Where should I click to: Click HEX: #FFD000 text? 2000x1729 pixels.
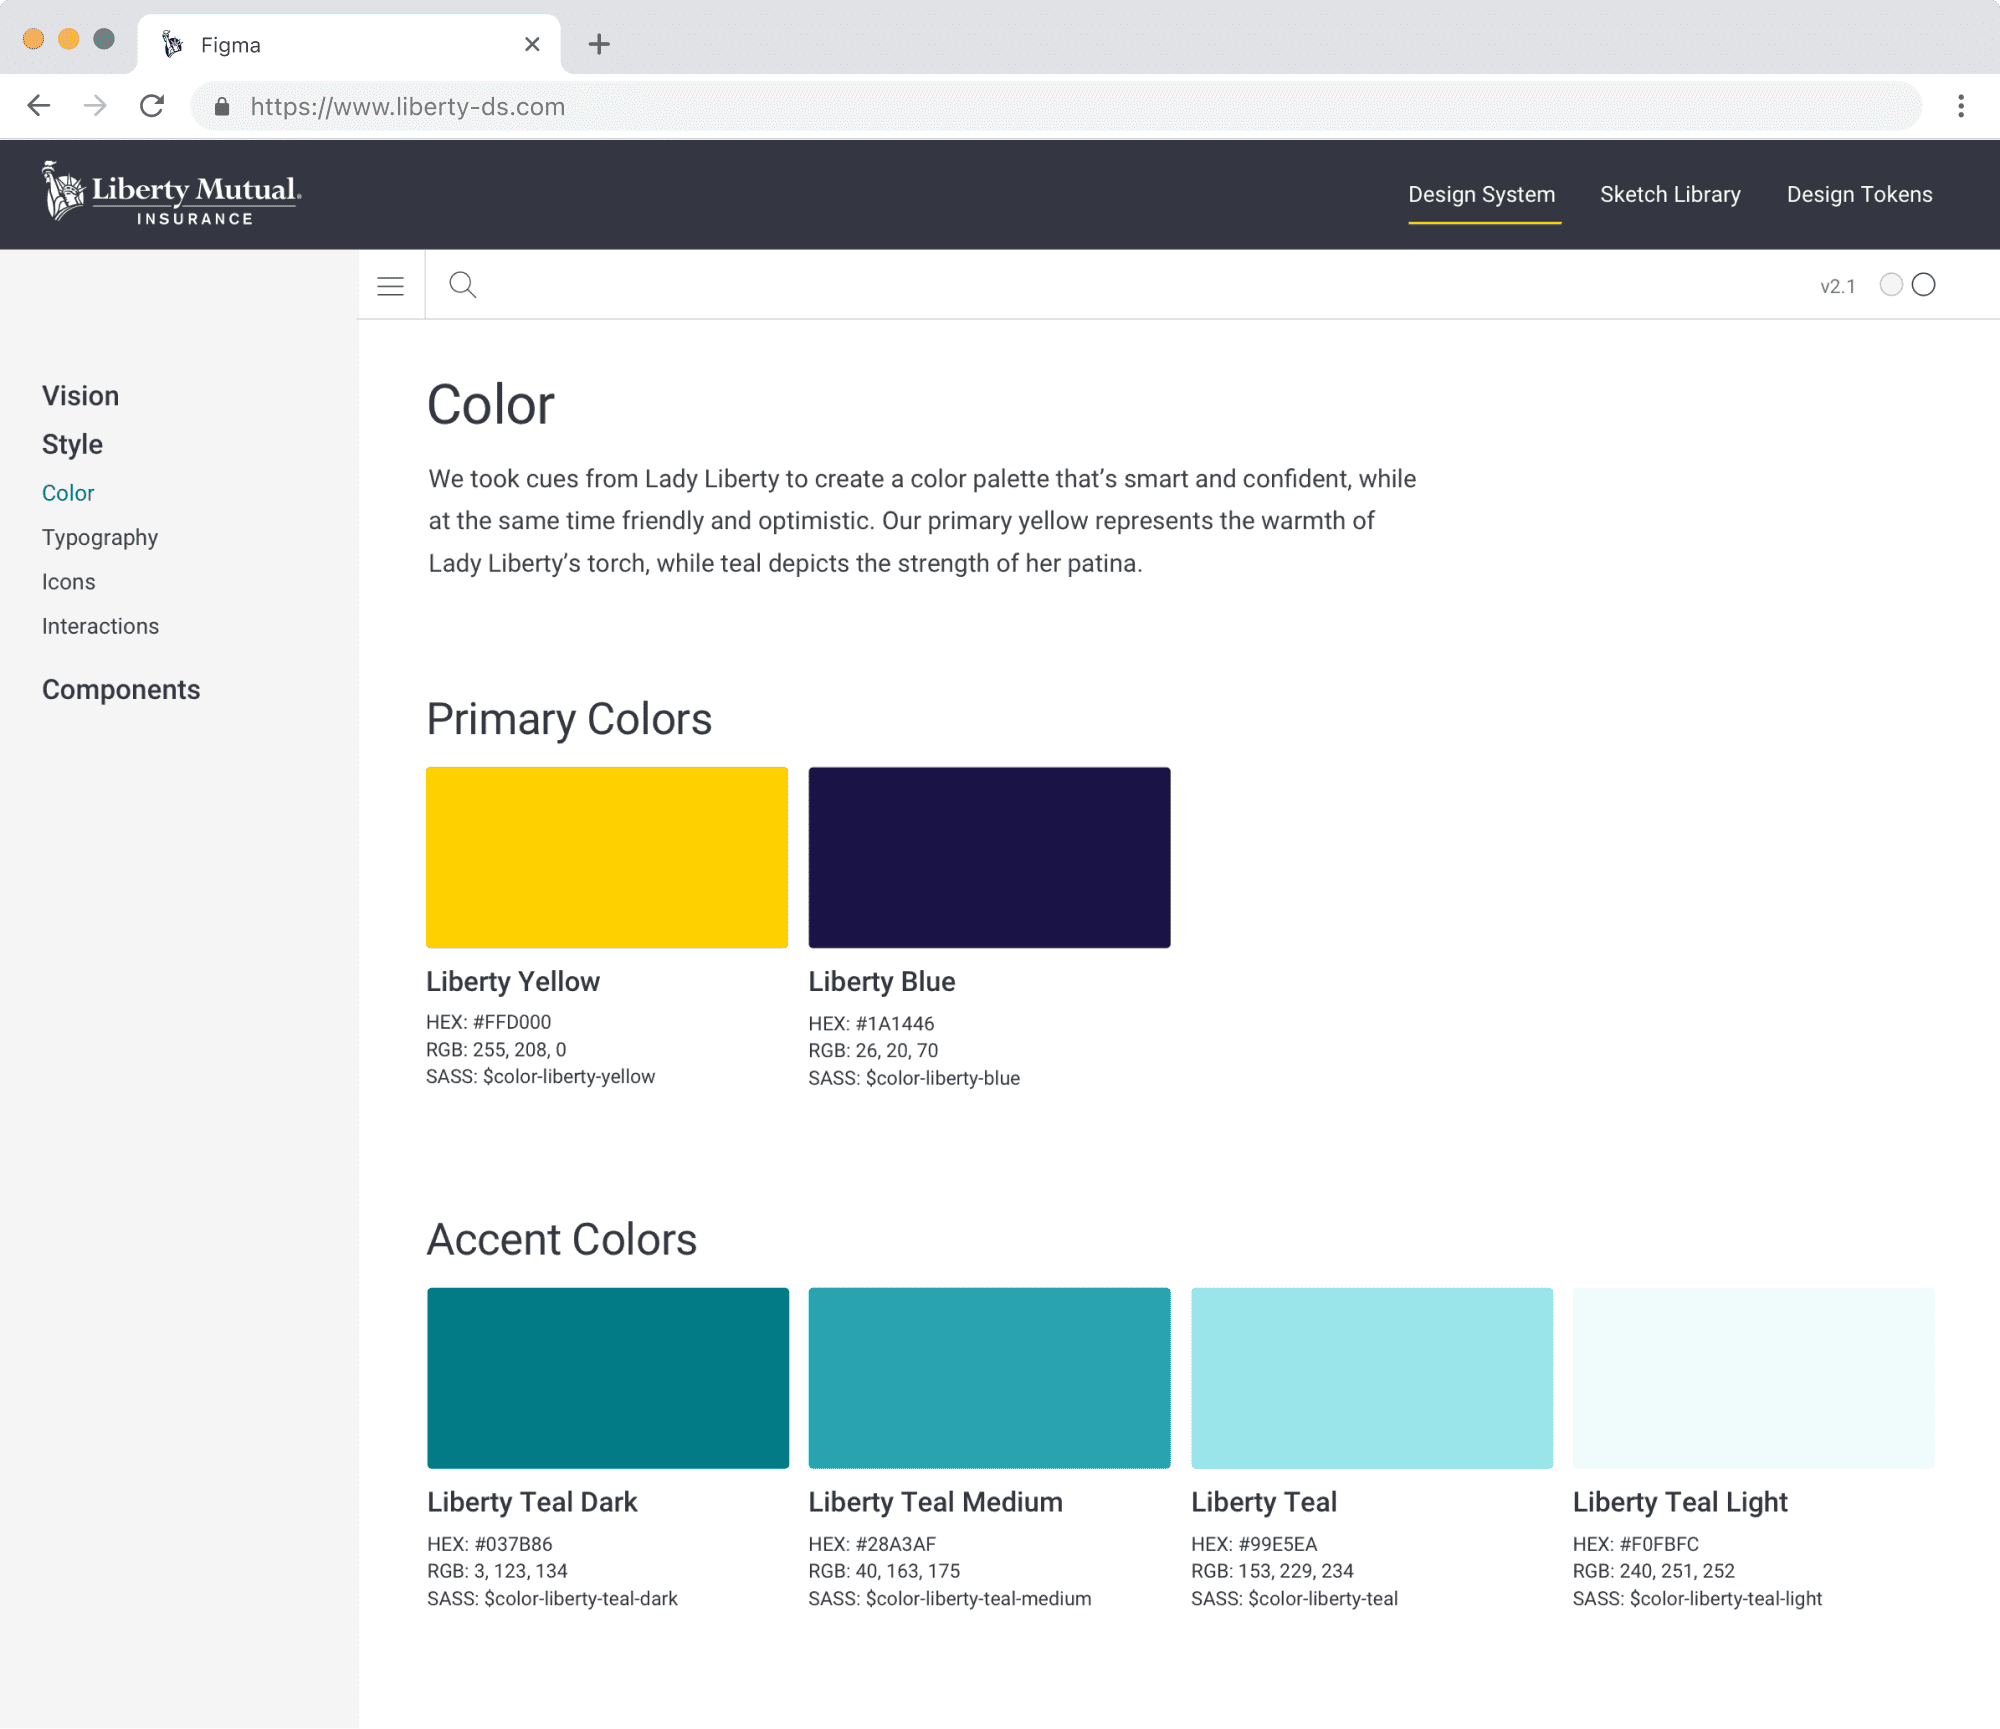(489, 1022)
